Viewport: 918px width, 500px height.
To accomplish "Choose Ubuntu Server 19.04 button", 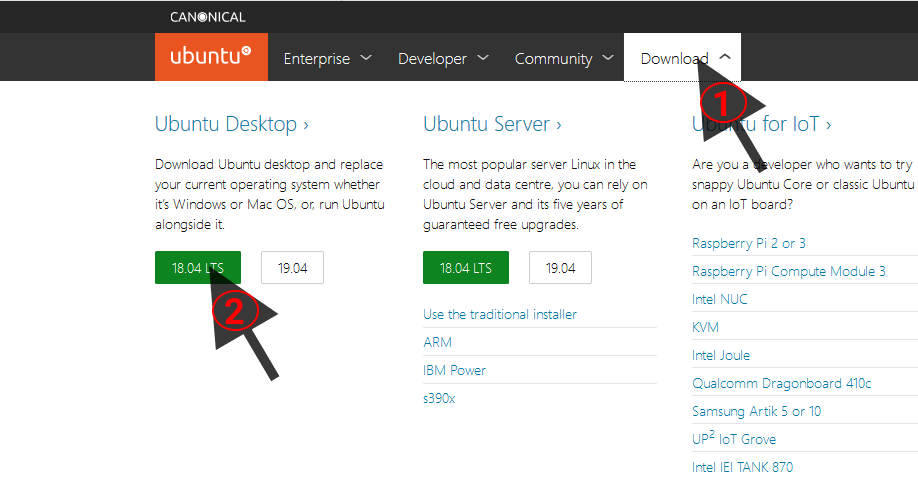I will [560, 268].
